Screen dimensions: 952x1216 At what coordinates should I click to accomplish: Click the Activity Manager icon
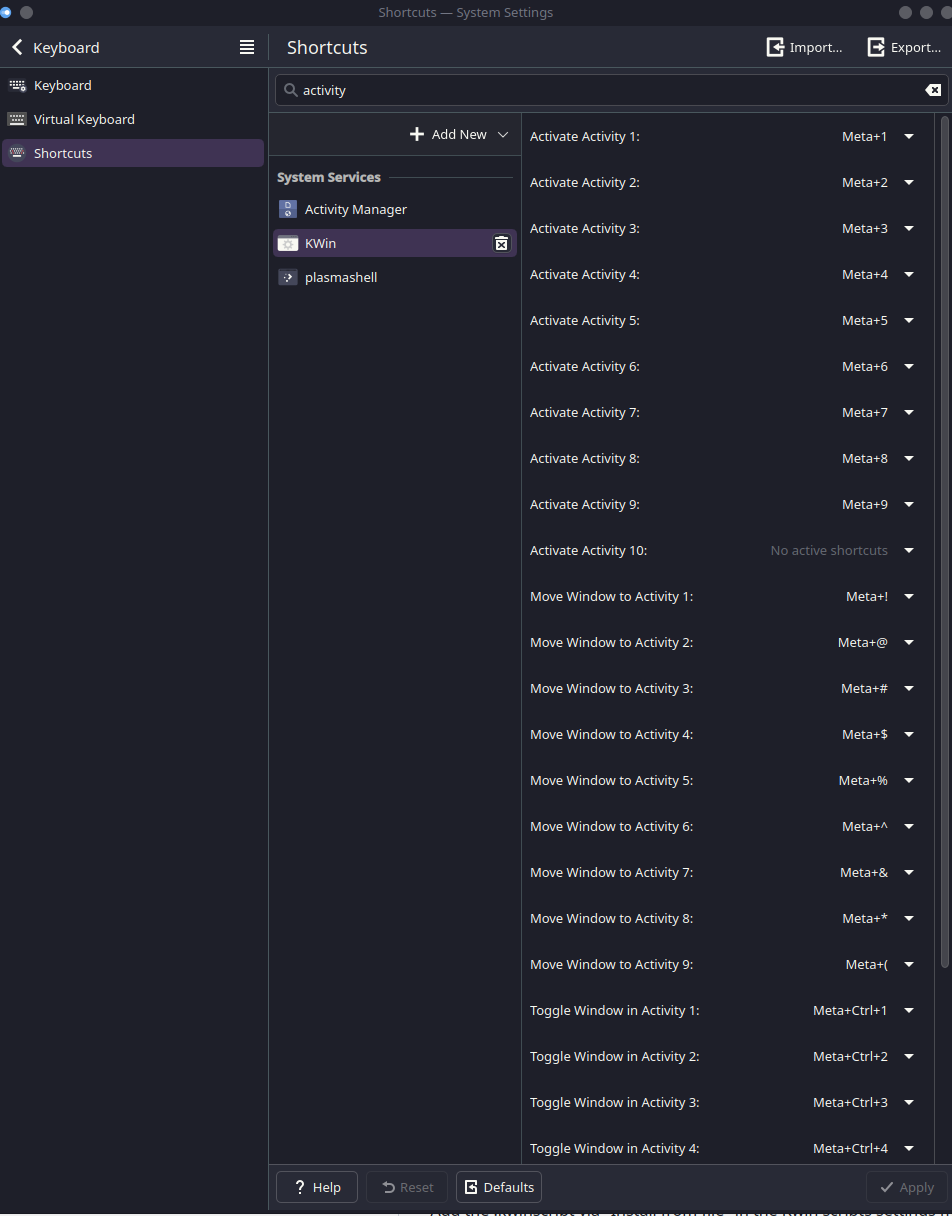pyautogui.click(x=288, y=209)
